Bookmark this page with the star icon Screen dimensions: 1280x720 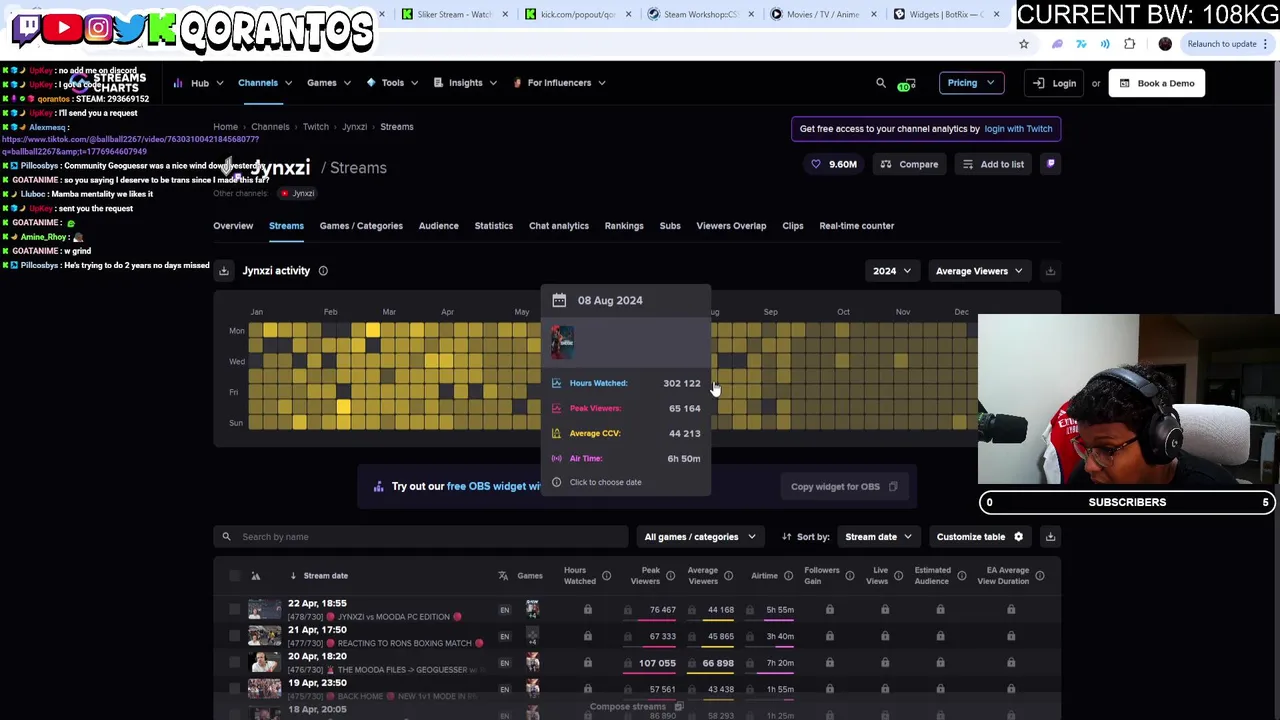pos(1024,44)
